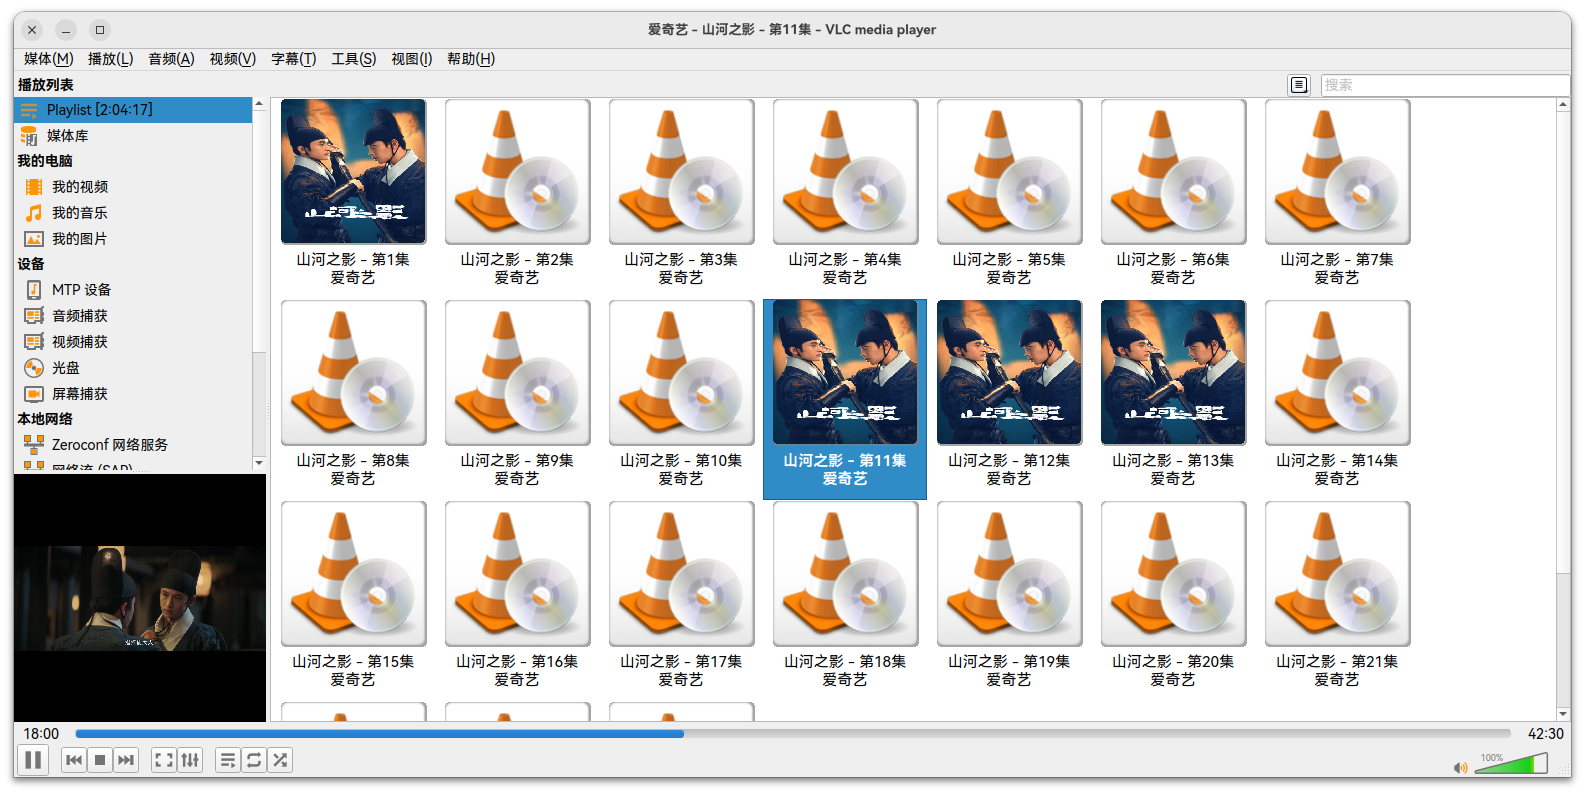
Task: Select 屏幕捕获 entry
Action: point(133,394)
